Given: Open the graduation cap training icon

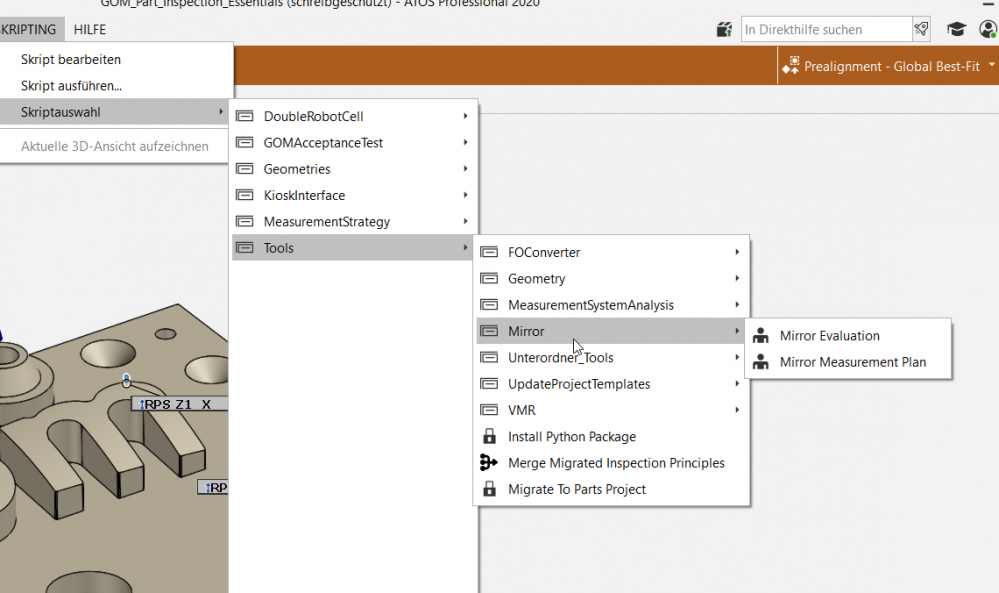Looking at the screenshot, I should coord(956,30).
